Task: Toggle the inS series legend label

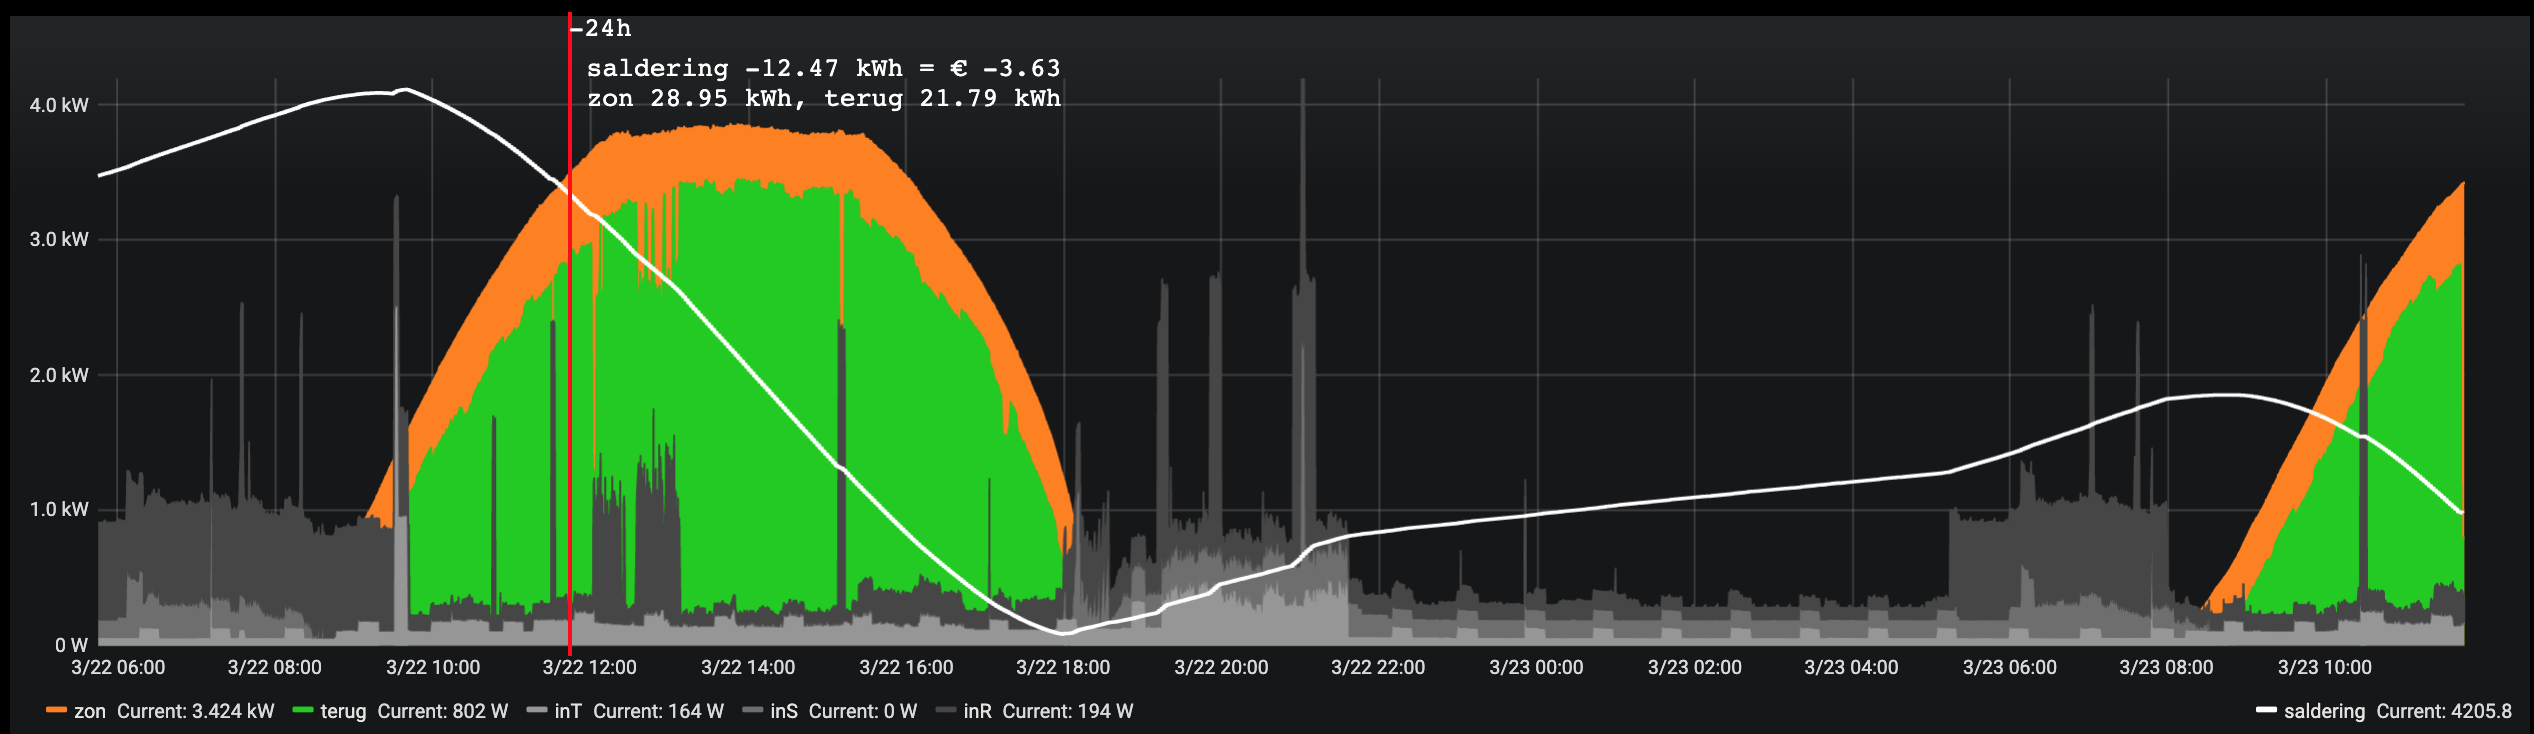Action: [784, 711]
